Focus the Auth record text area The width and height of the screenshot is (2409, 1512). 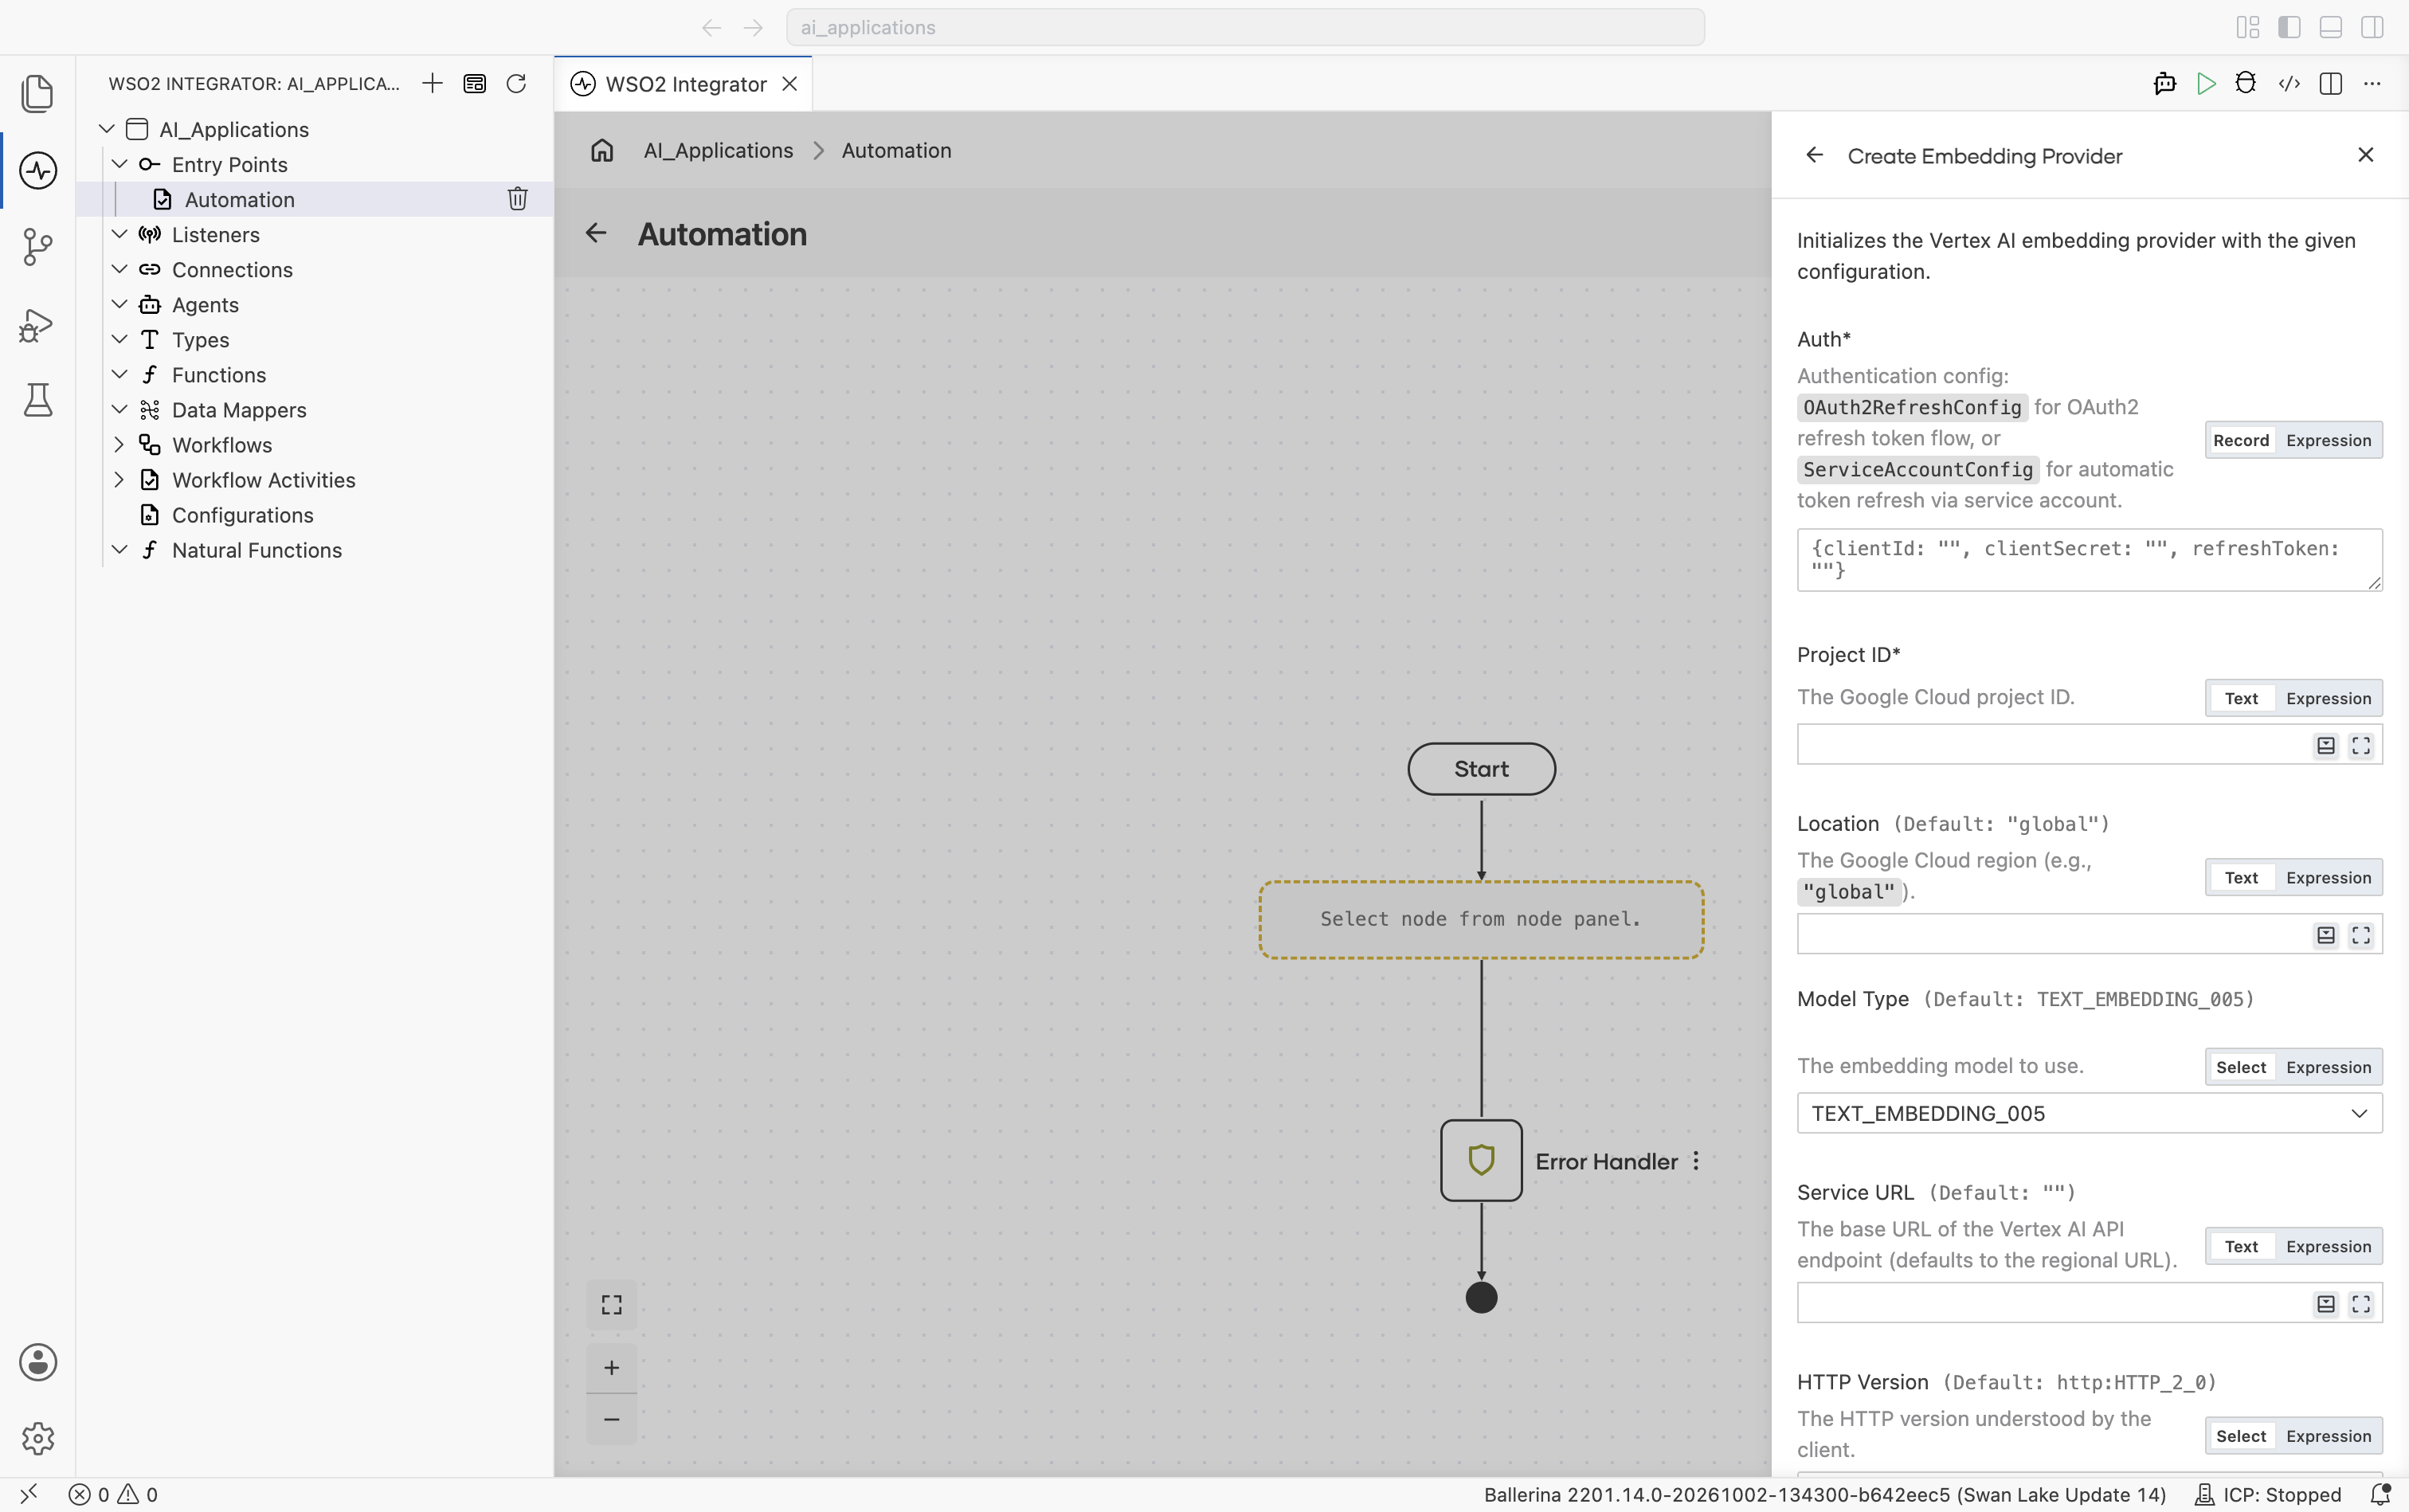coord(2089,560)
